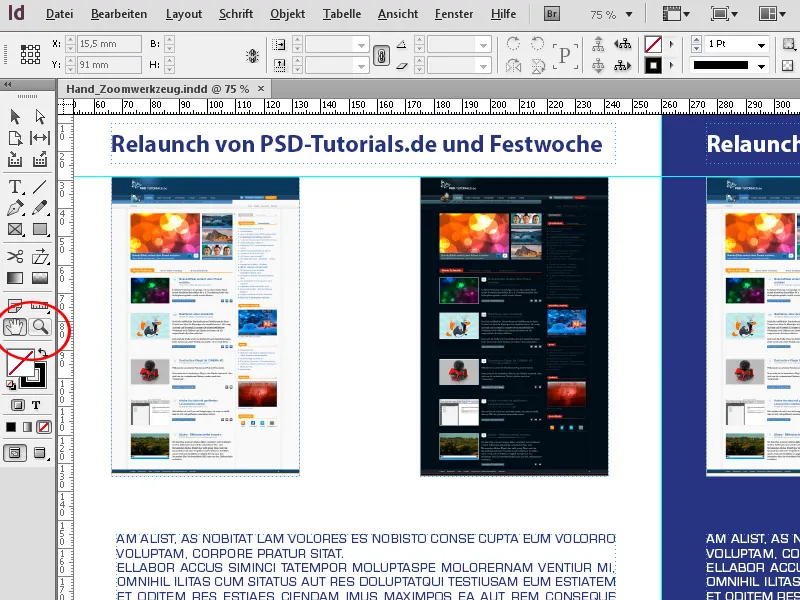
Task: Select the Gap tool
Action: 40,138
